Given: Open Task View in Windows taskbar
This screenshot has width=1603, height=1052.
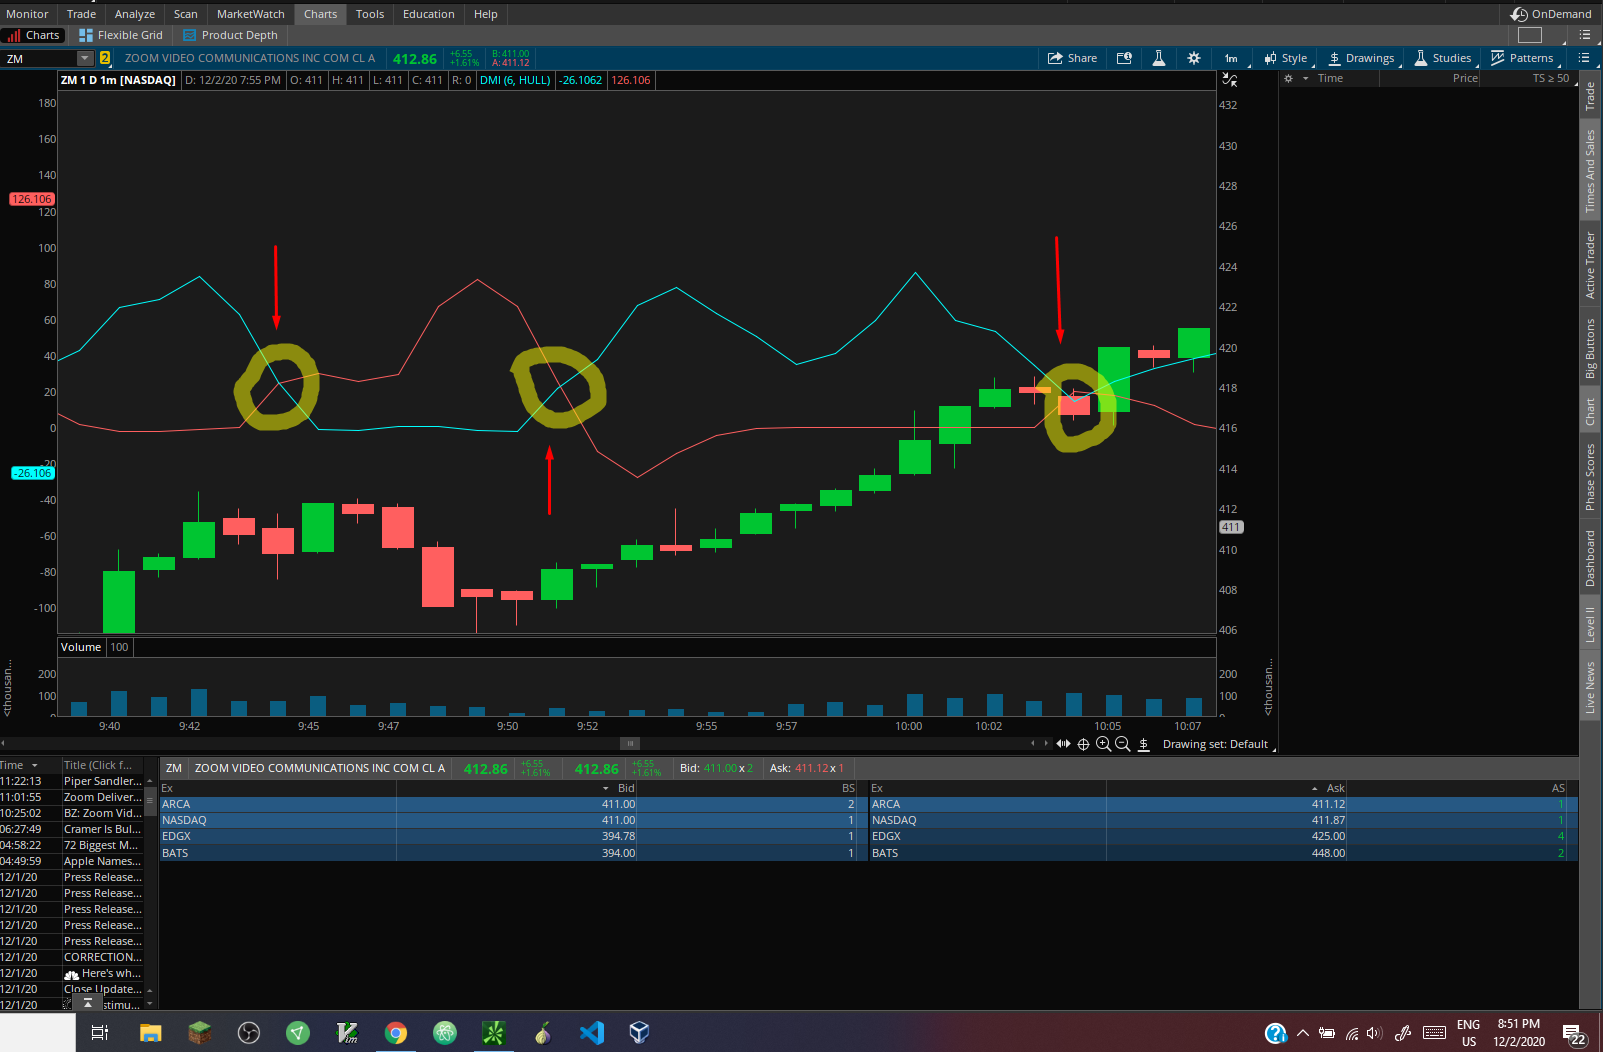Looking at the screenshot, I should [x=99, y=1033].
